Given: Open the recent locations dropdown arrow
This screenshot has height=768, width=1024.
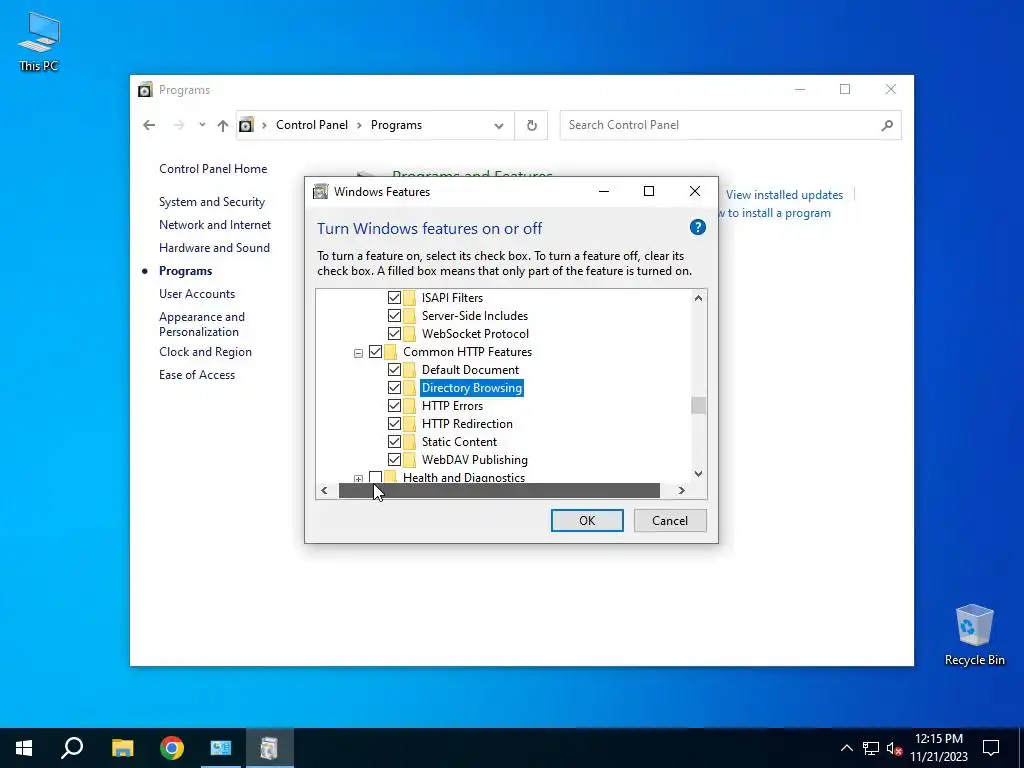Looking at the screenshot, I should [x=202, y=125].
